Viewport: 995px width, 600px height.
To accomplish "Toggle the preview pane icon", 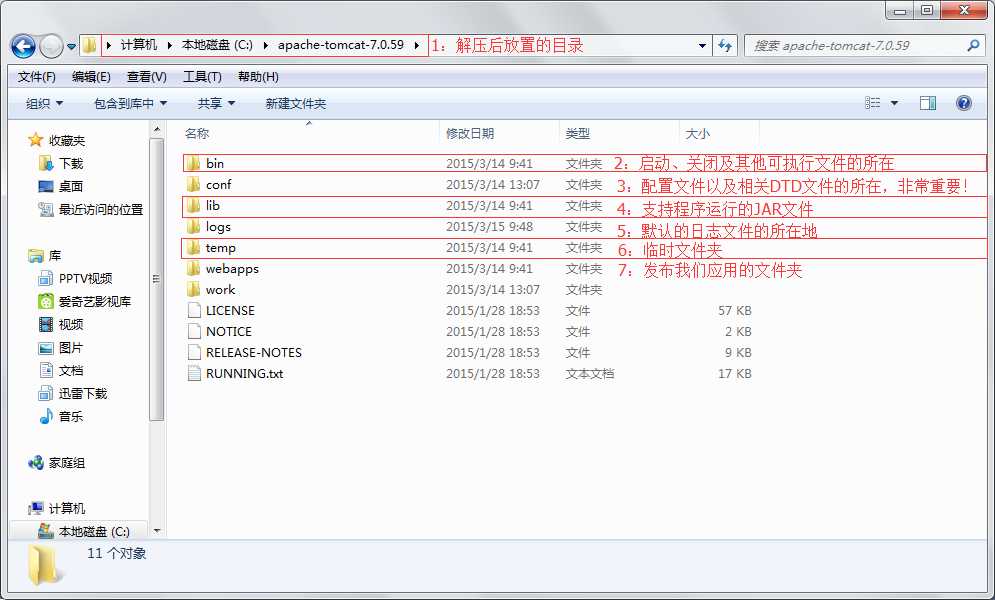I will [x=928, y=103].
